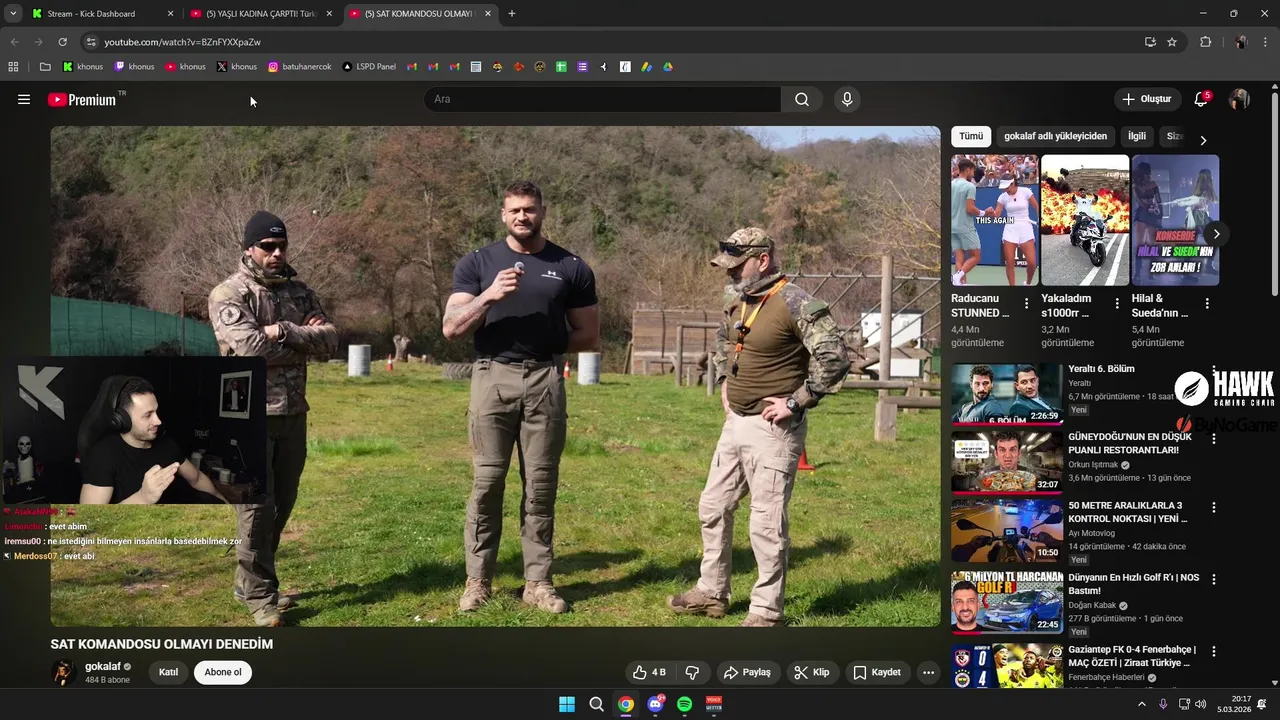Open Yeraltı 6. Bölüm thumbnail
Screen dimensions: 1280x720
(x=1007, y=394)
